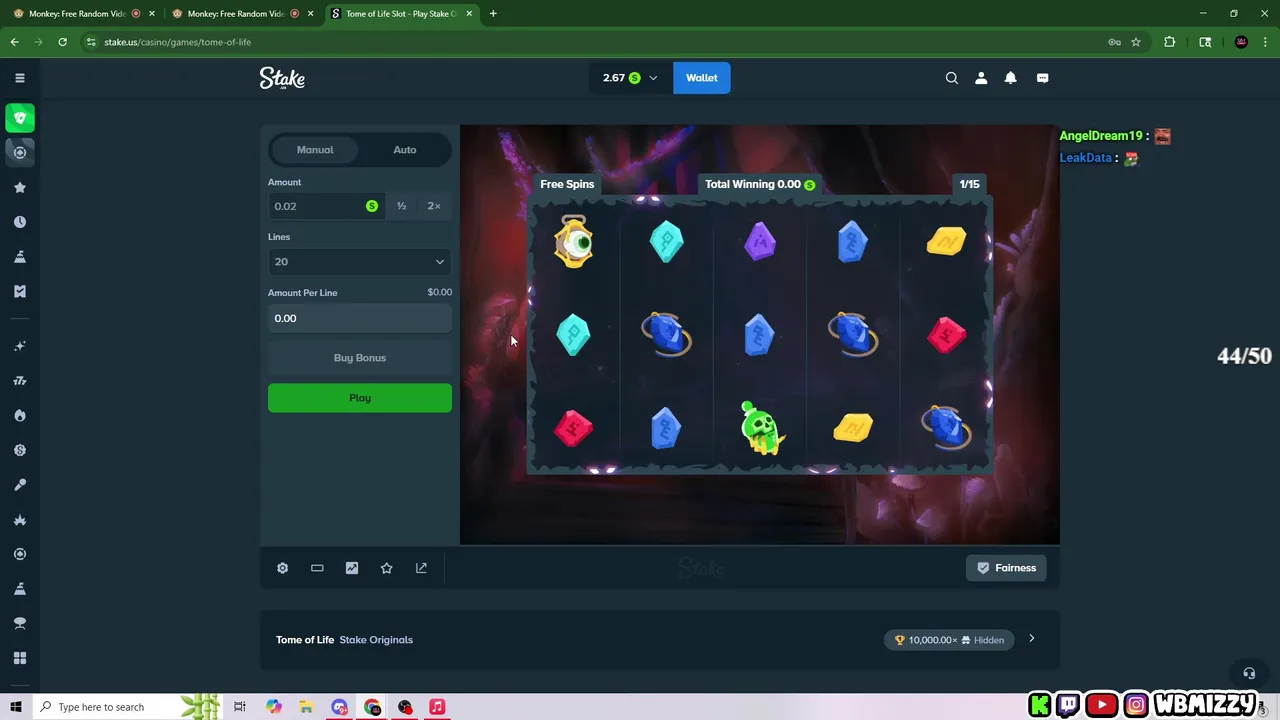
Task: Open Chrome extensions puzzle icon
Action: pyautogui.click(x=1169, y=42)
